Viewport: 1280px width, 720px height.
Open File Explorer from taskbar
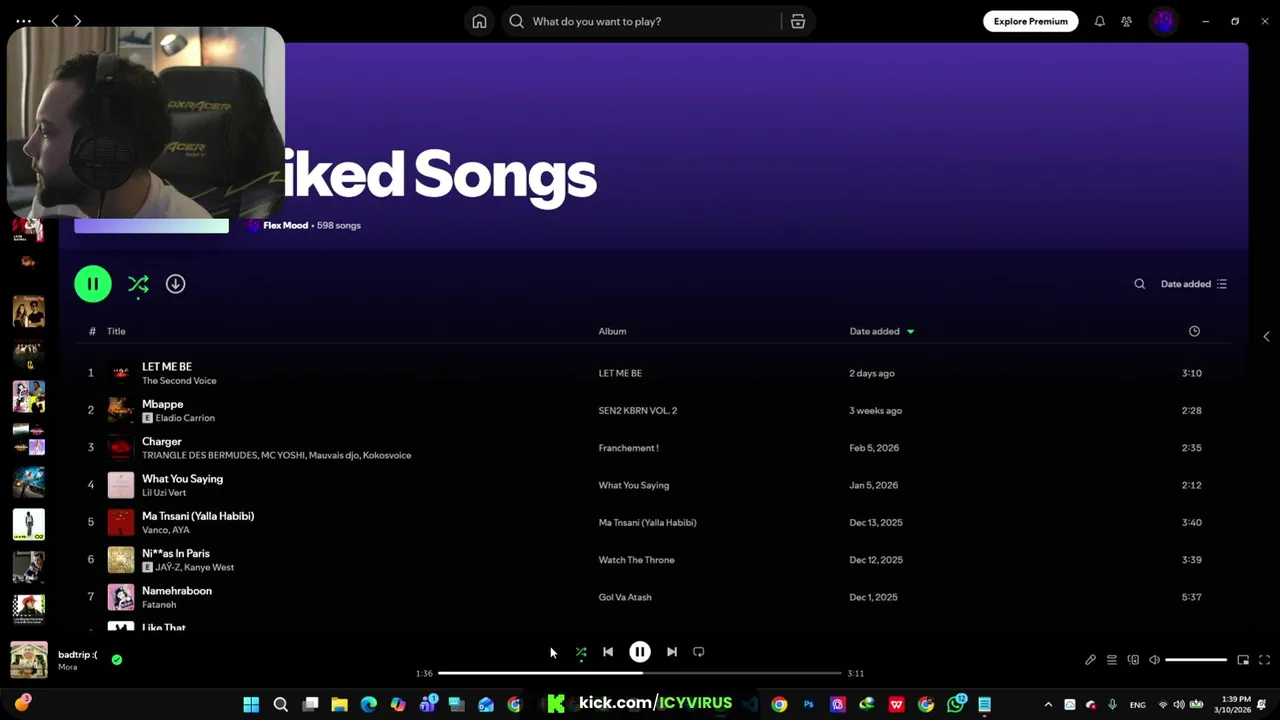click(x=339, y=704)
